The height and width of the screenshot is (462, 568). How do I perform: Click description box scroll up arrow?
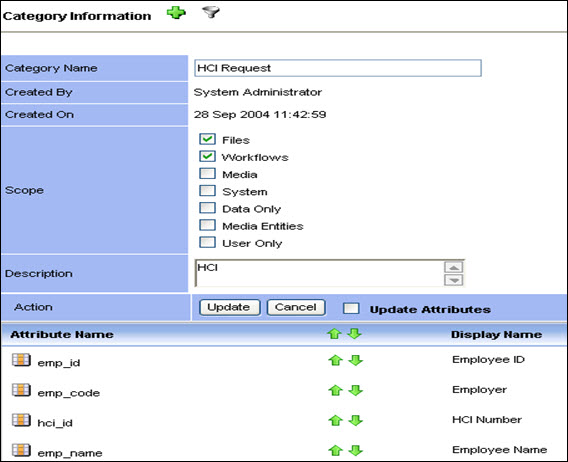[x=454, y=267]
